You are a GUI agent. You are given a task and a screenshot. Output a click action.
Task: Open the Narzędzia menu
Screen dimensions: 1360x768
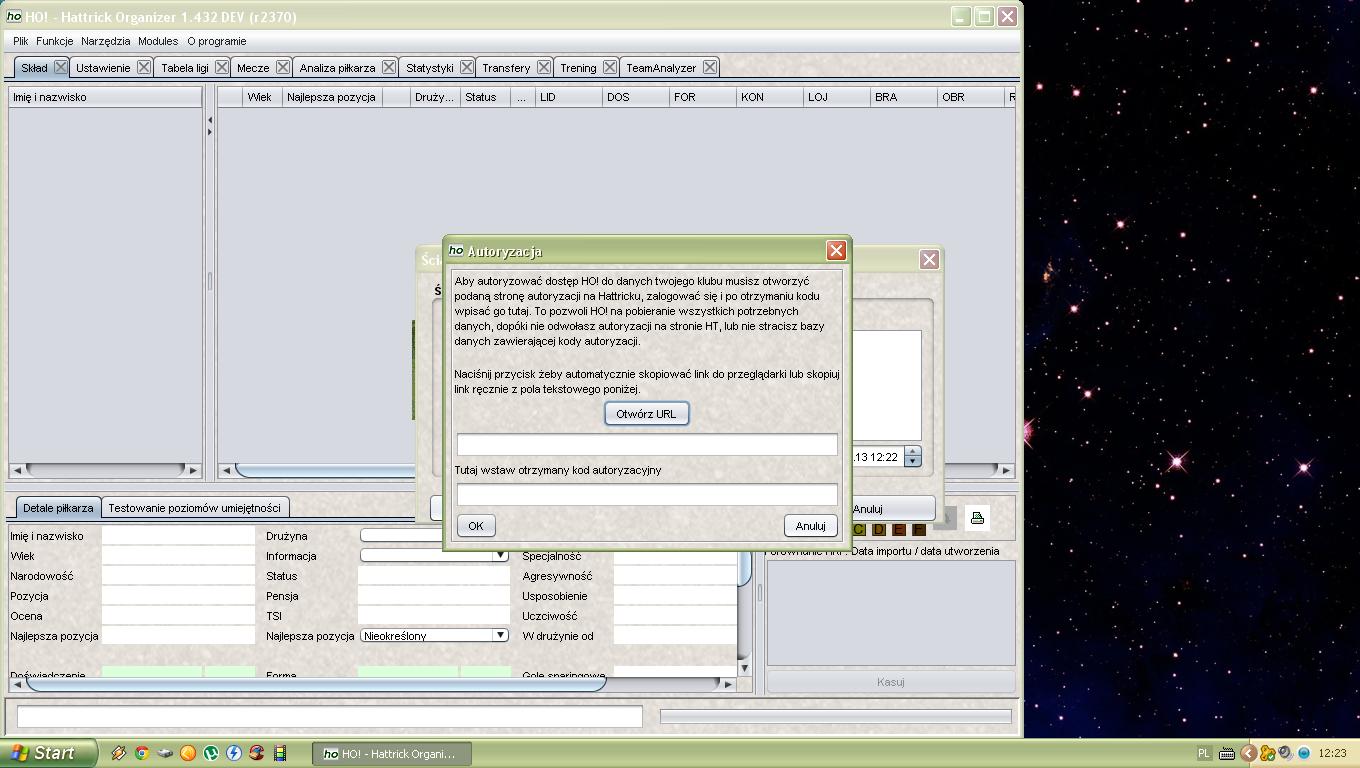click(105, 41)
